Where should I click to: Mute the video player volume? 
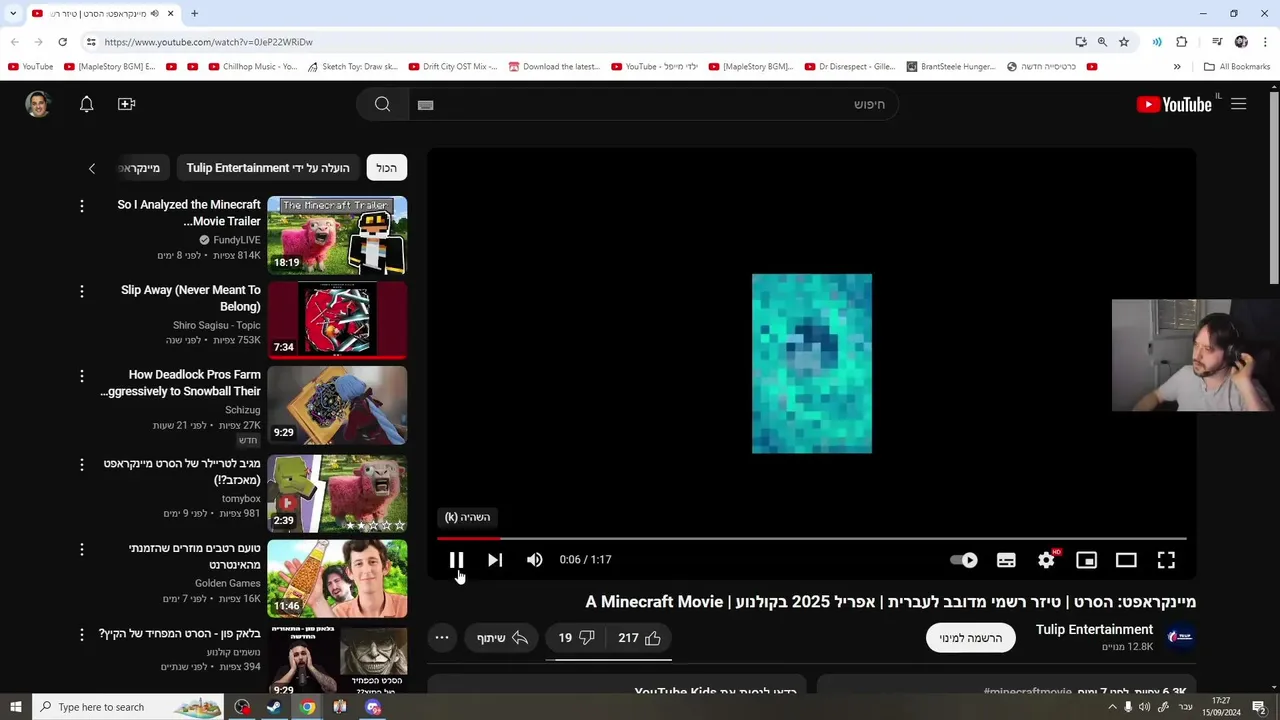pos(535,560)
